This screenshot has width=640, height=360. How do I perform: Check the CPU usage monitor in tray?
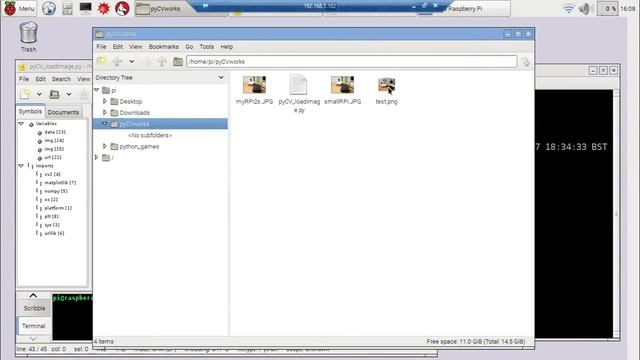click(607, 8)
